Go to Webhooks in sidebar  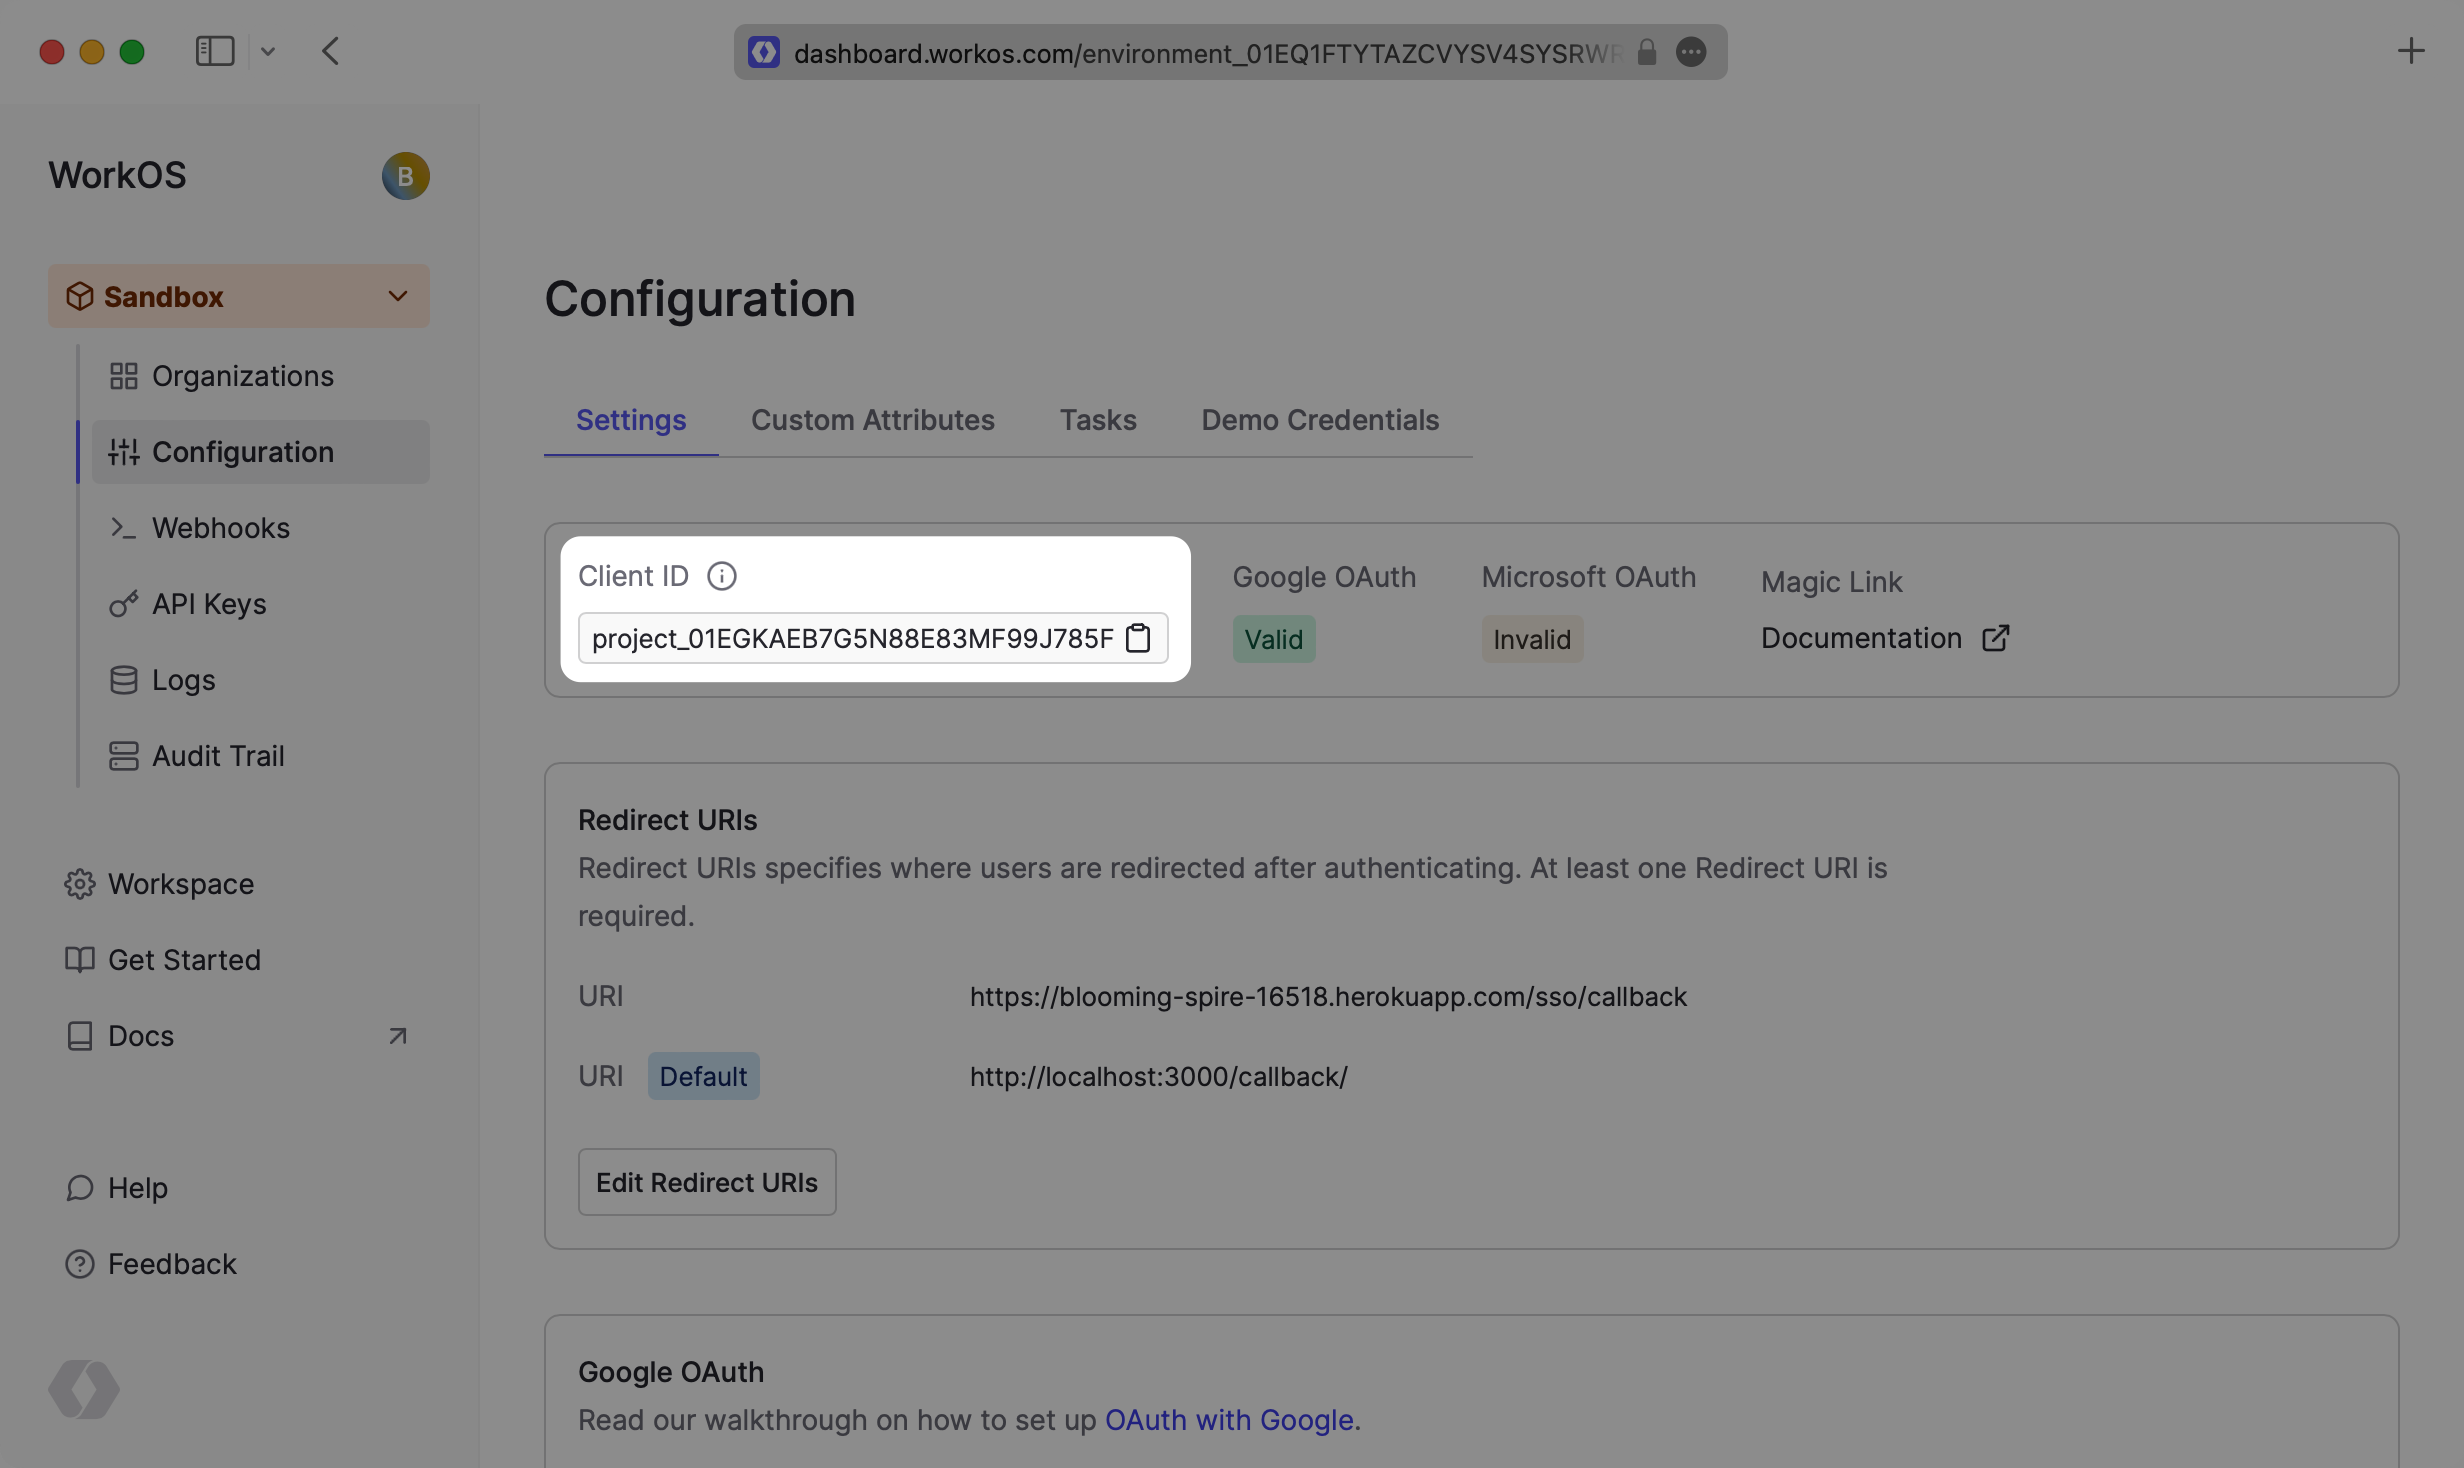220,528
